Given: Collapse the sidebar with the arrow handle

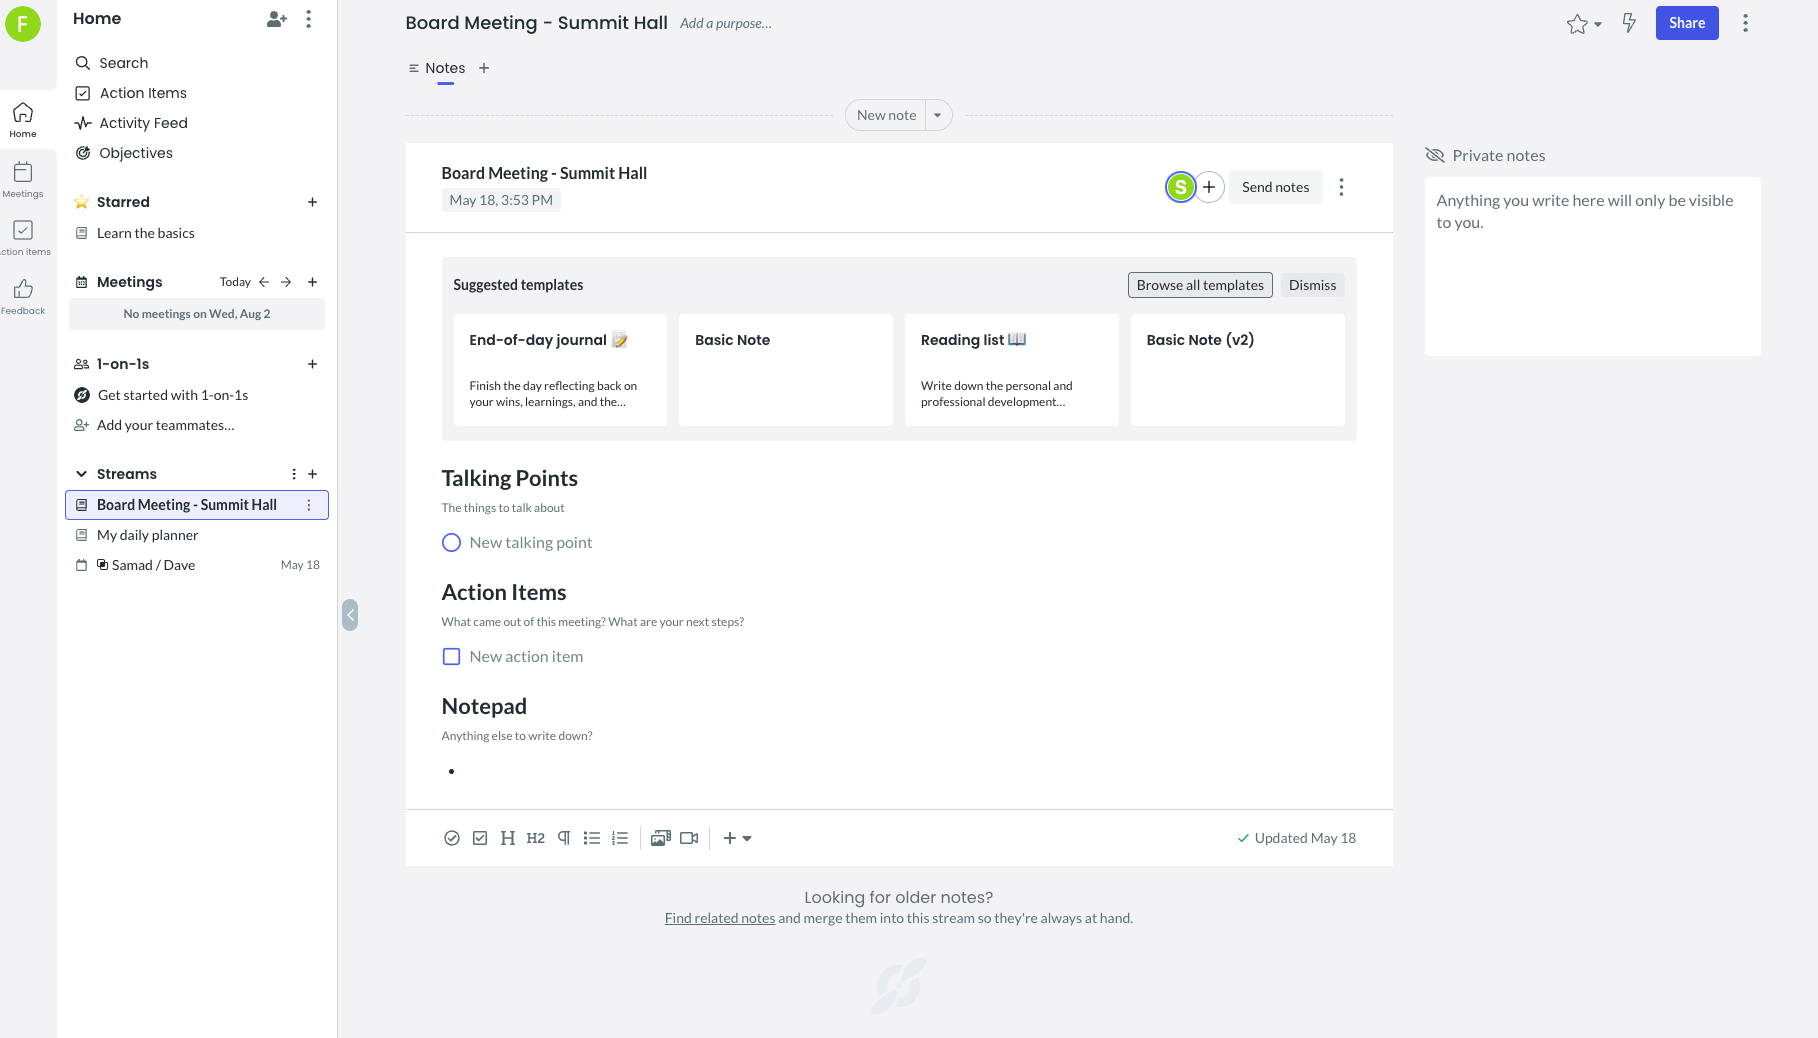Looking at the screenshot, I should (x=349, y=614).
